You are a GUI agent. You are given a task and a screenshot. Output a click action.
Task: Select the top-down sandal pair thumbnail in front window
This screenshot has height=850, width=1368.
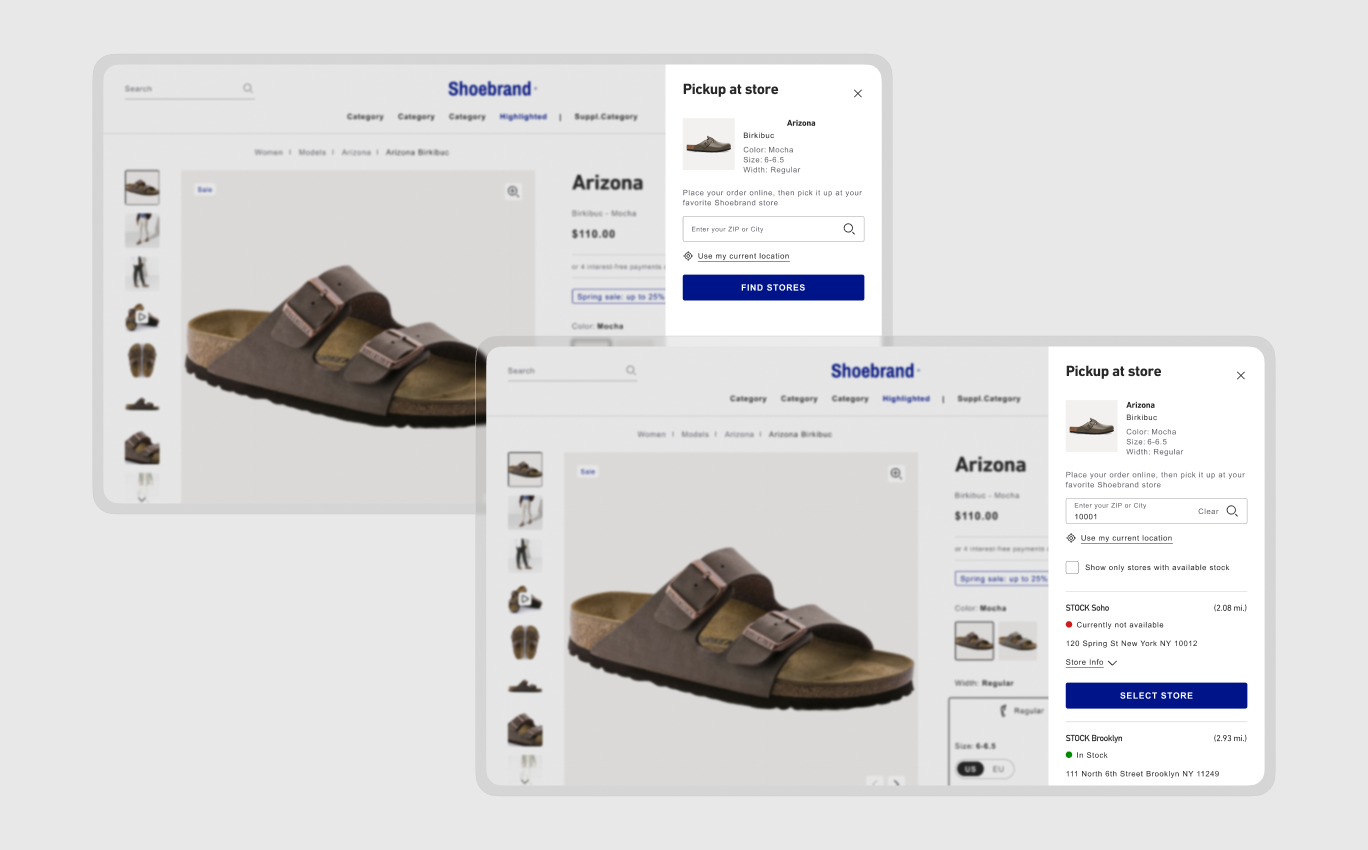(525, 642)
